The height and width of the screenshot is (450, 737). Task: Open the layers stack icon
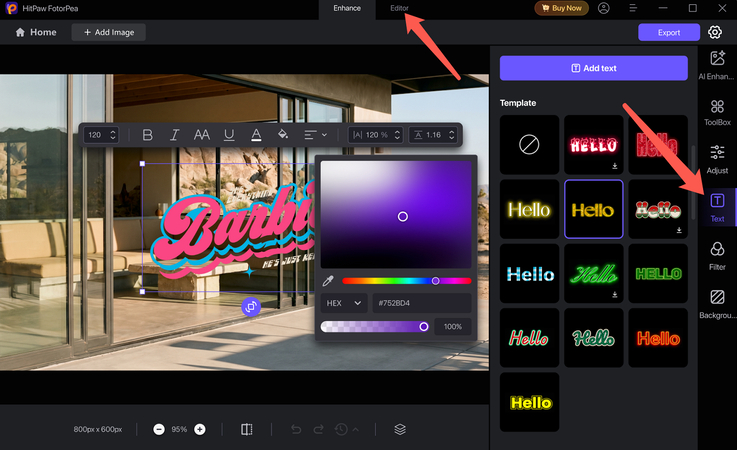400,429
